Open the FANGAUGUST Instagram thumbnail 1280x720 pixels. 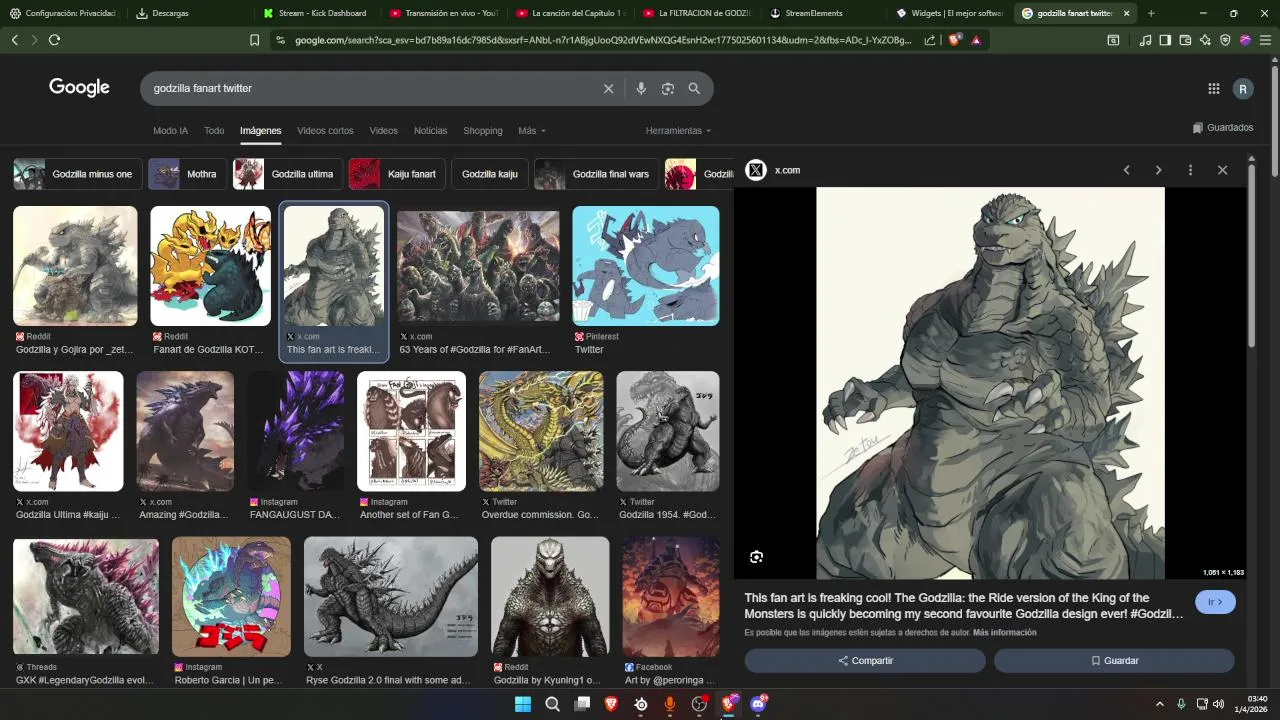click(x=296, y=431)
